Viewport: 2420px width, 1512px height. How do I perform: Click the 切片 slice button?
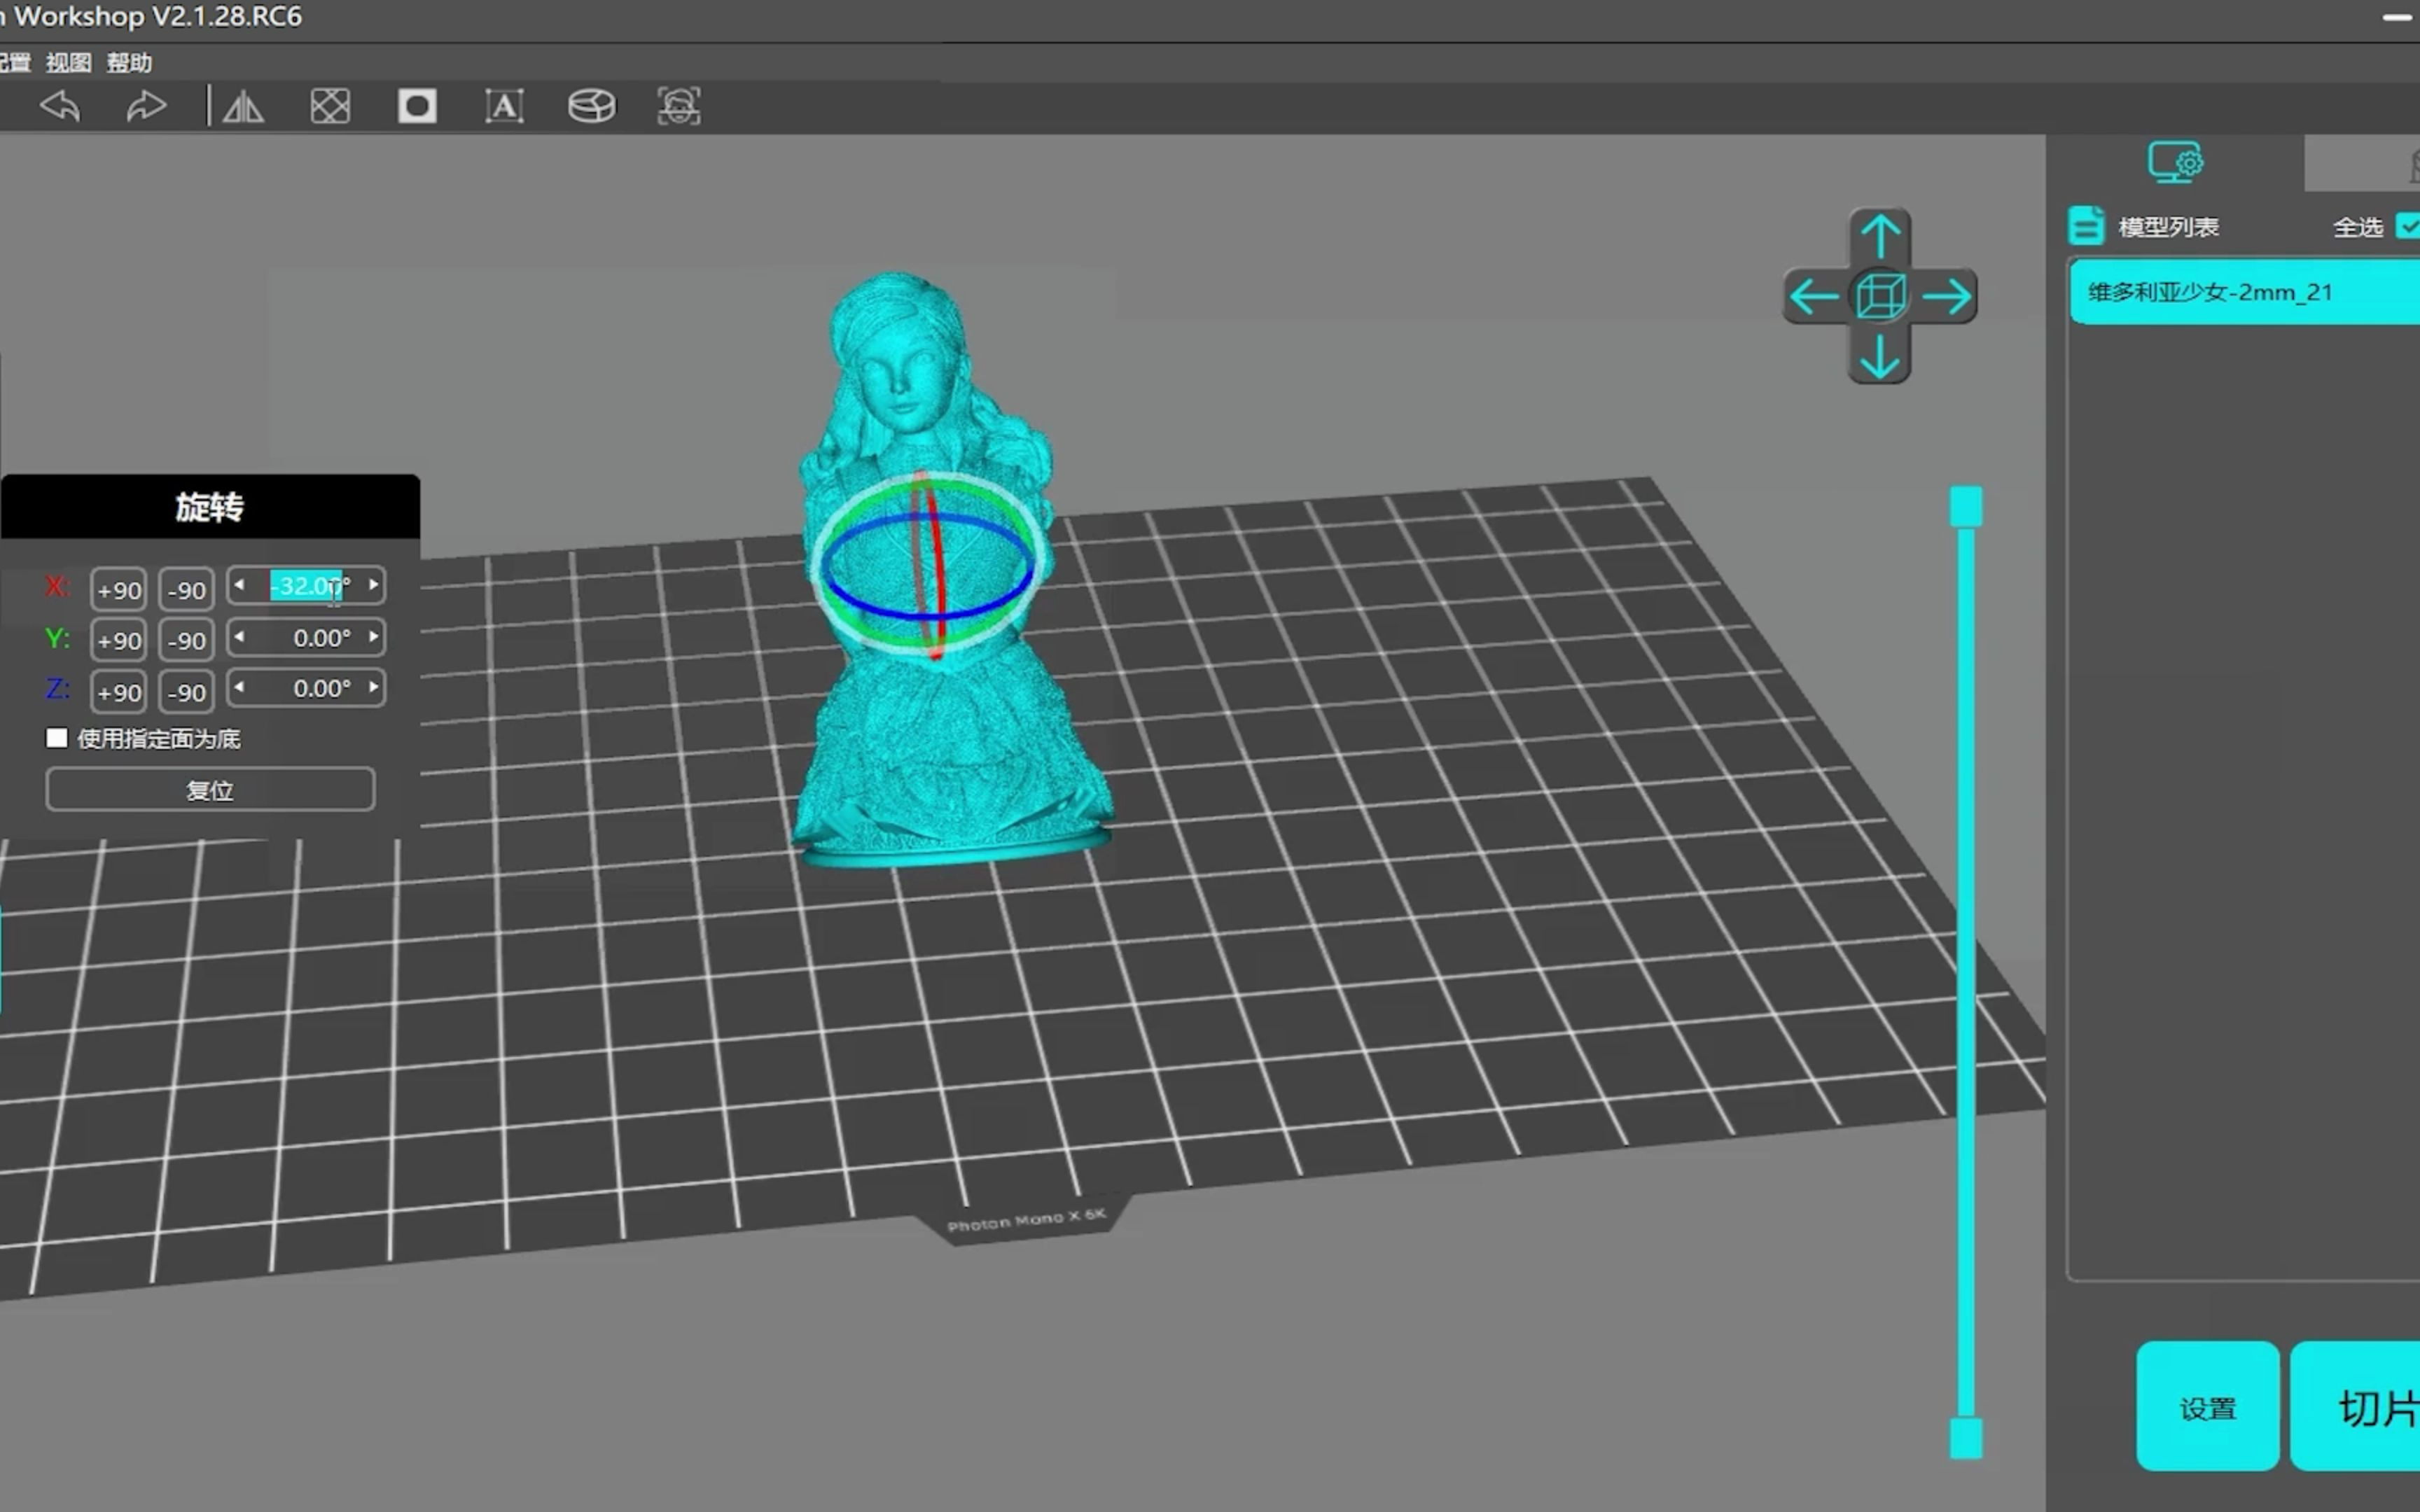(2372, 1407)
